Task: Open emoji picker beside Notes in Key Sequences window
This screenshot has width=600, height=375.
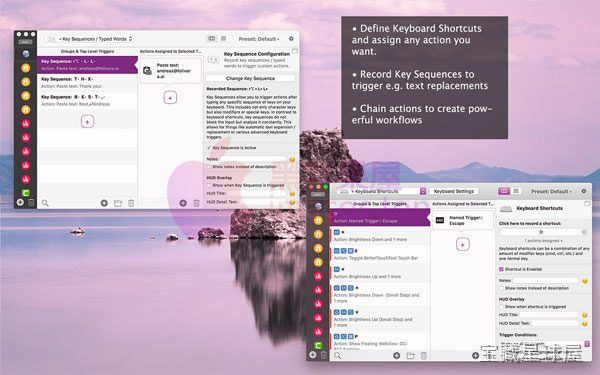Action: [292, 159]
